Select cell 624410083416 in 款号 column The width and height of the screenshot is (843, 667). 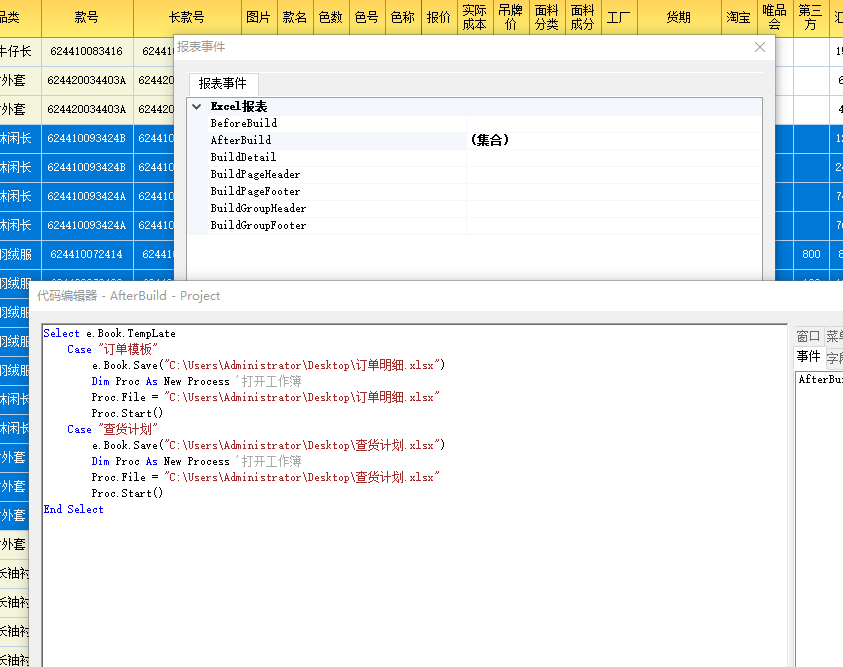[87, 52]
